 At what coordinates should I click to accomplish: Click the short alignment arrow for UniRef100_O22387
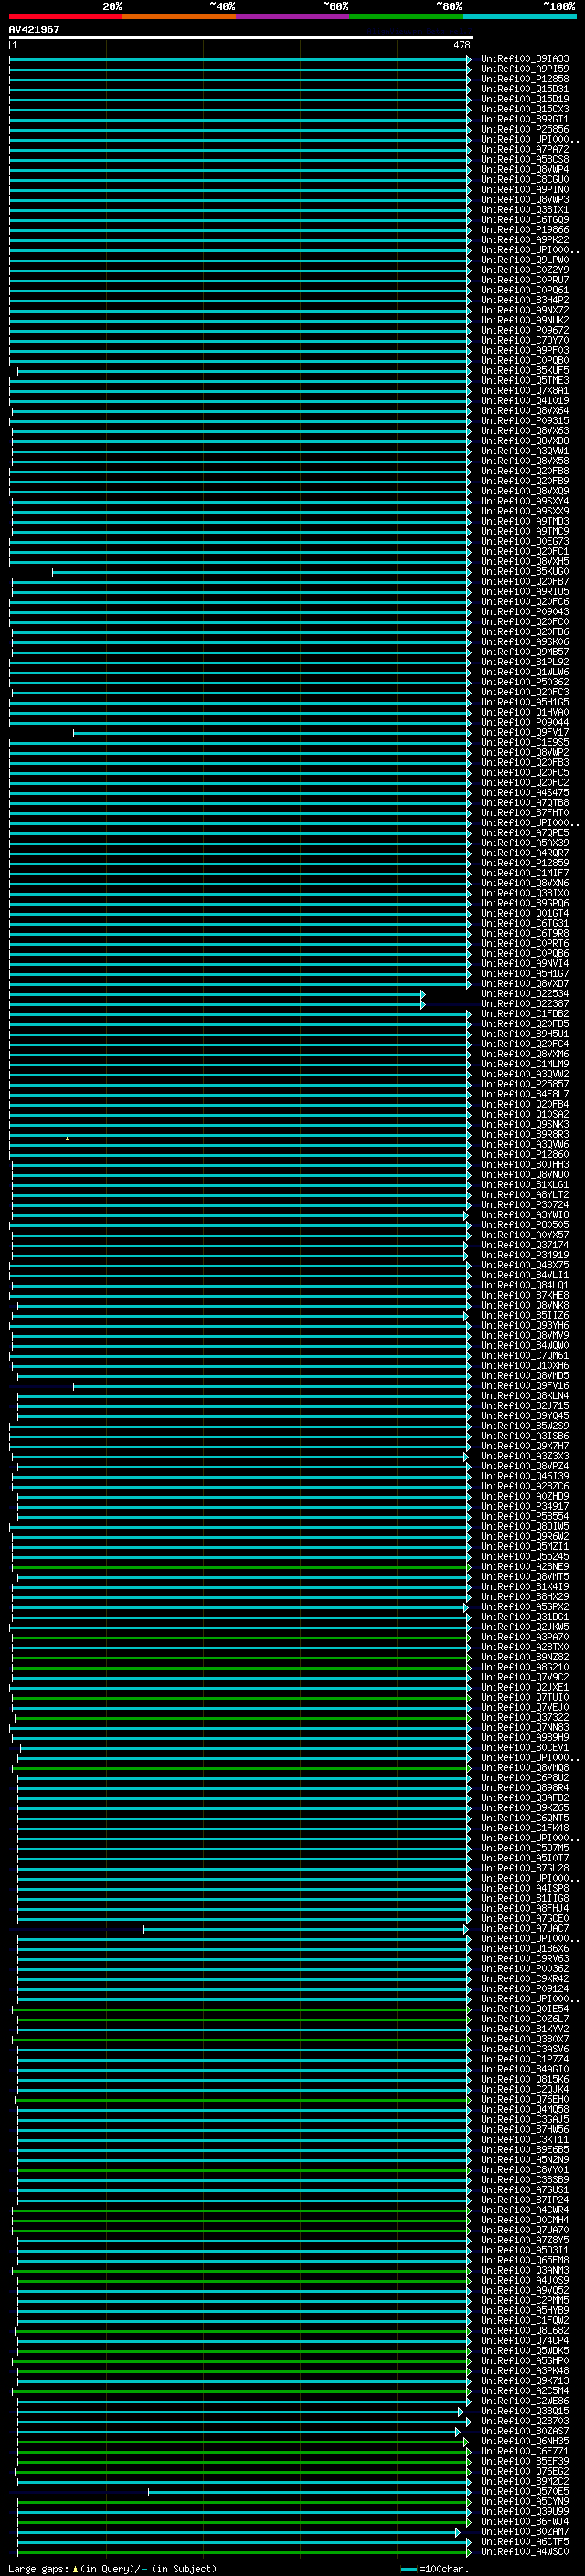click(x=423, y=1004)
